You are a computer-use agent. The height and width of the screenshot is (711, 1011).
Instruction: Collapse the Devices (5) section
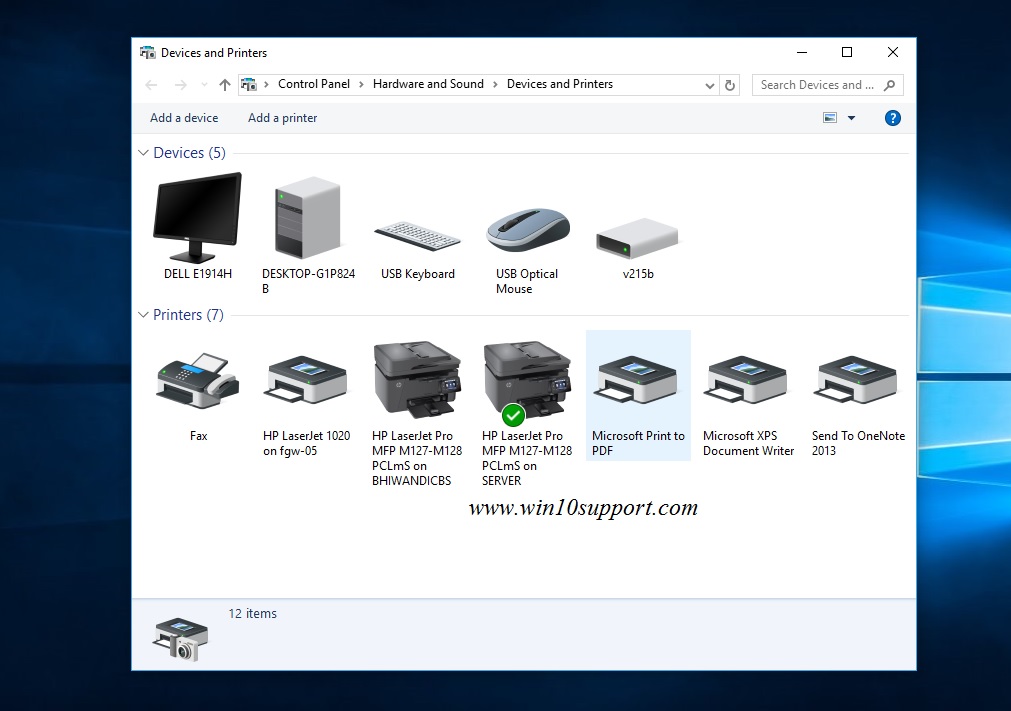(x=142, y=152)
